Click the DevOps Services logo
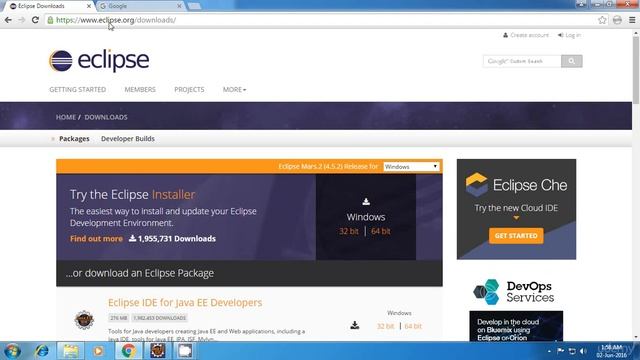Viewport: 640px width, 360px height. [513, 292]
